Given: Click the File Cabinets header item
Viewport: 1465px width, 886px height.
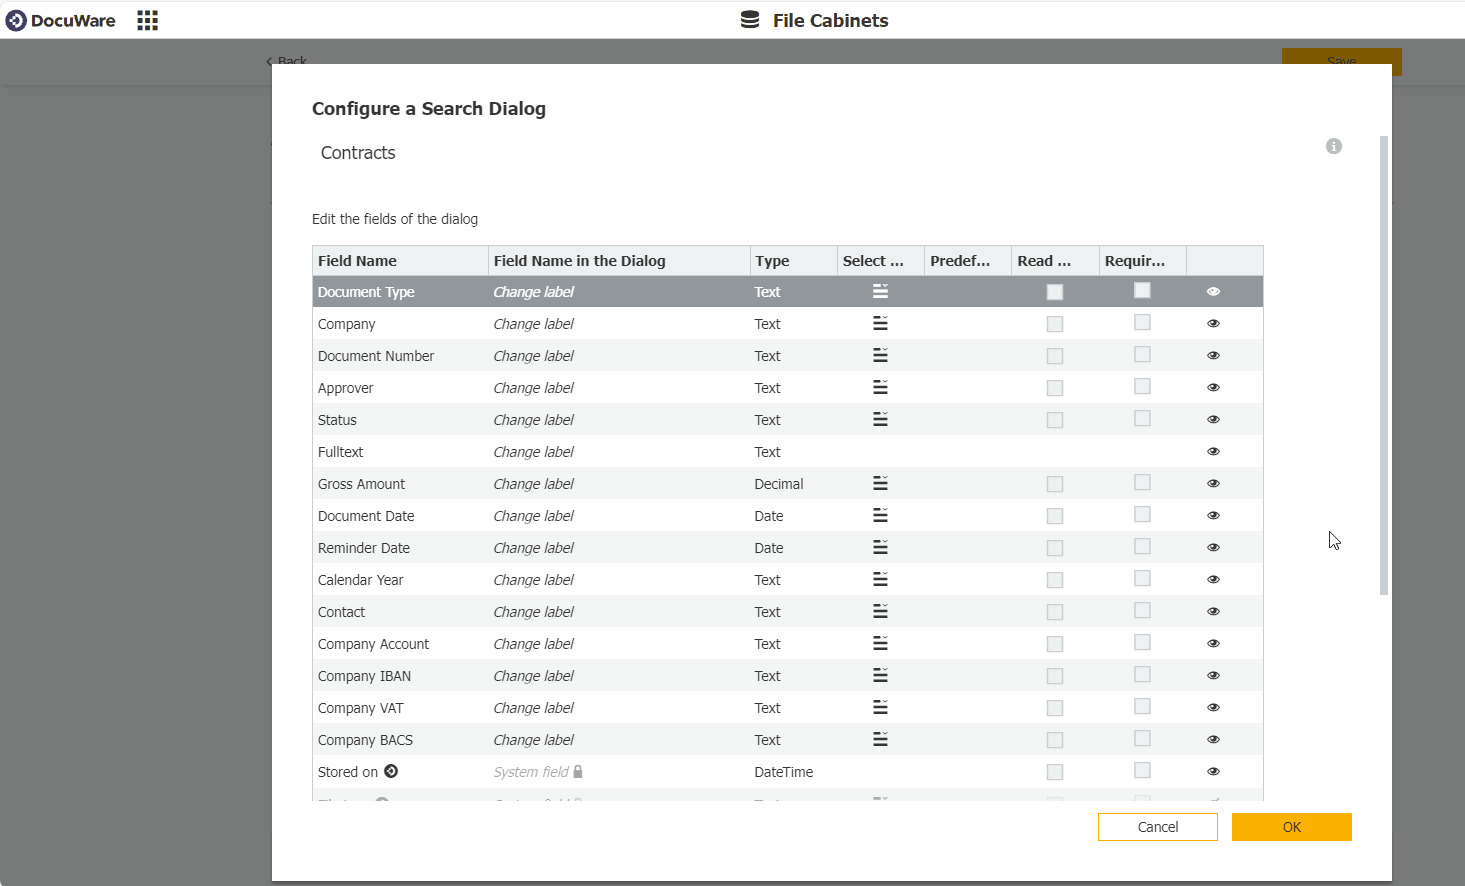Looking at the screenshot, I should pyautogui.click(x=828, y=20).
